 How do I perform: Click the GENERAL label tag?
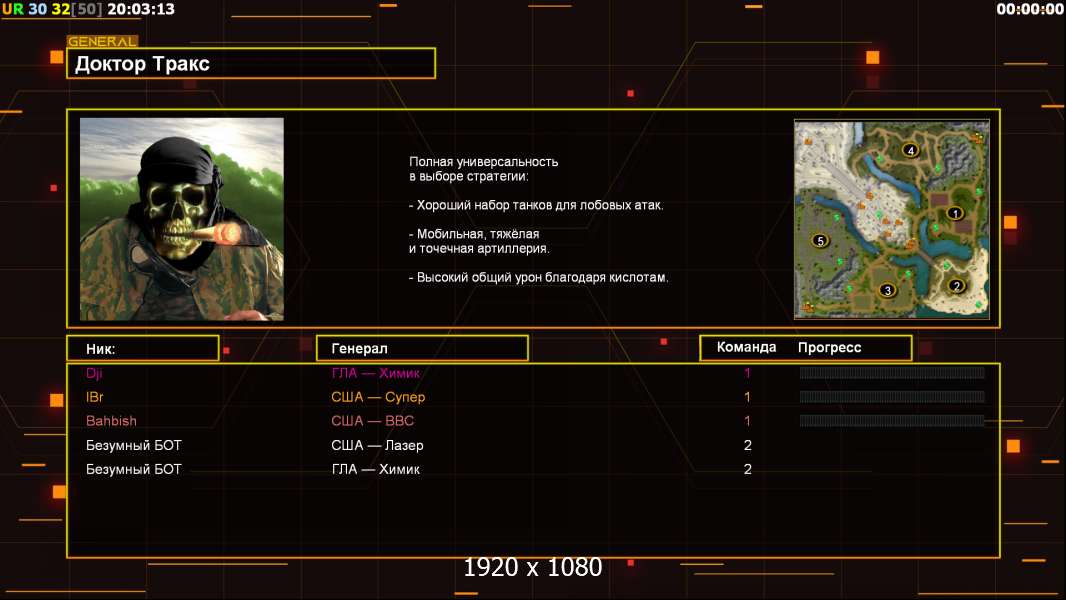click(x=103, y=41)
